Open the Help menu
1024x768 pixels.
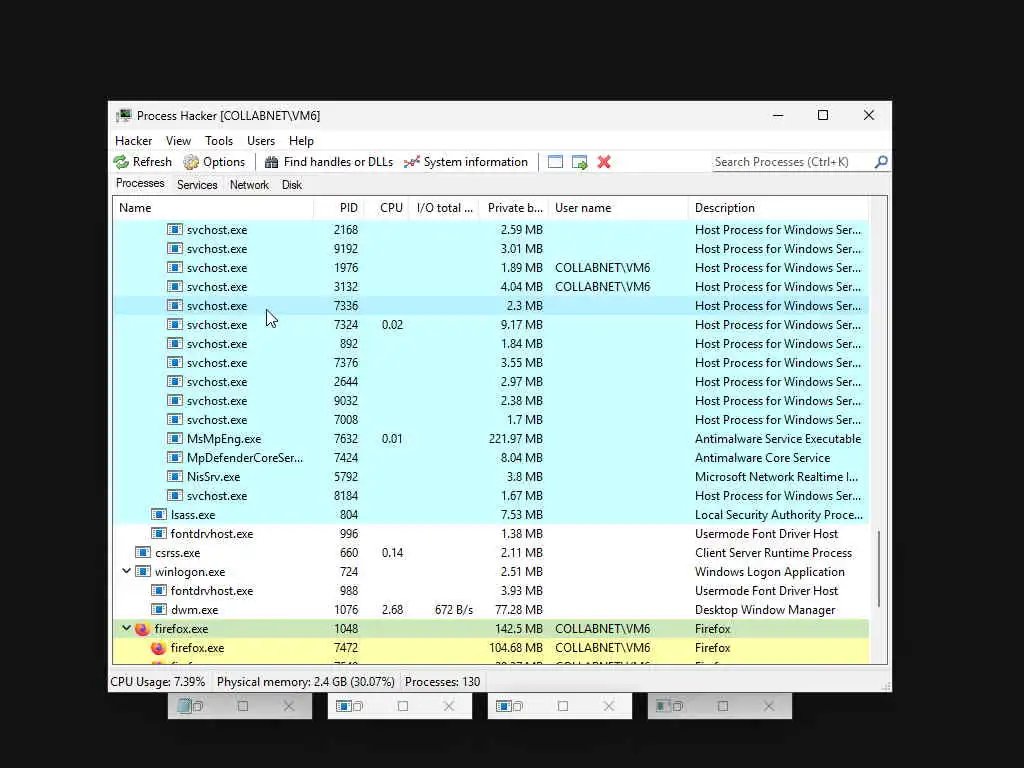pyautogui.click(x=301, y=141)
